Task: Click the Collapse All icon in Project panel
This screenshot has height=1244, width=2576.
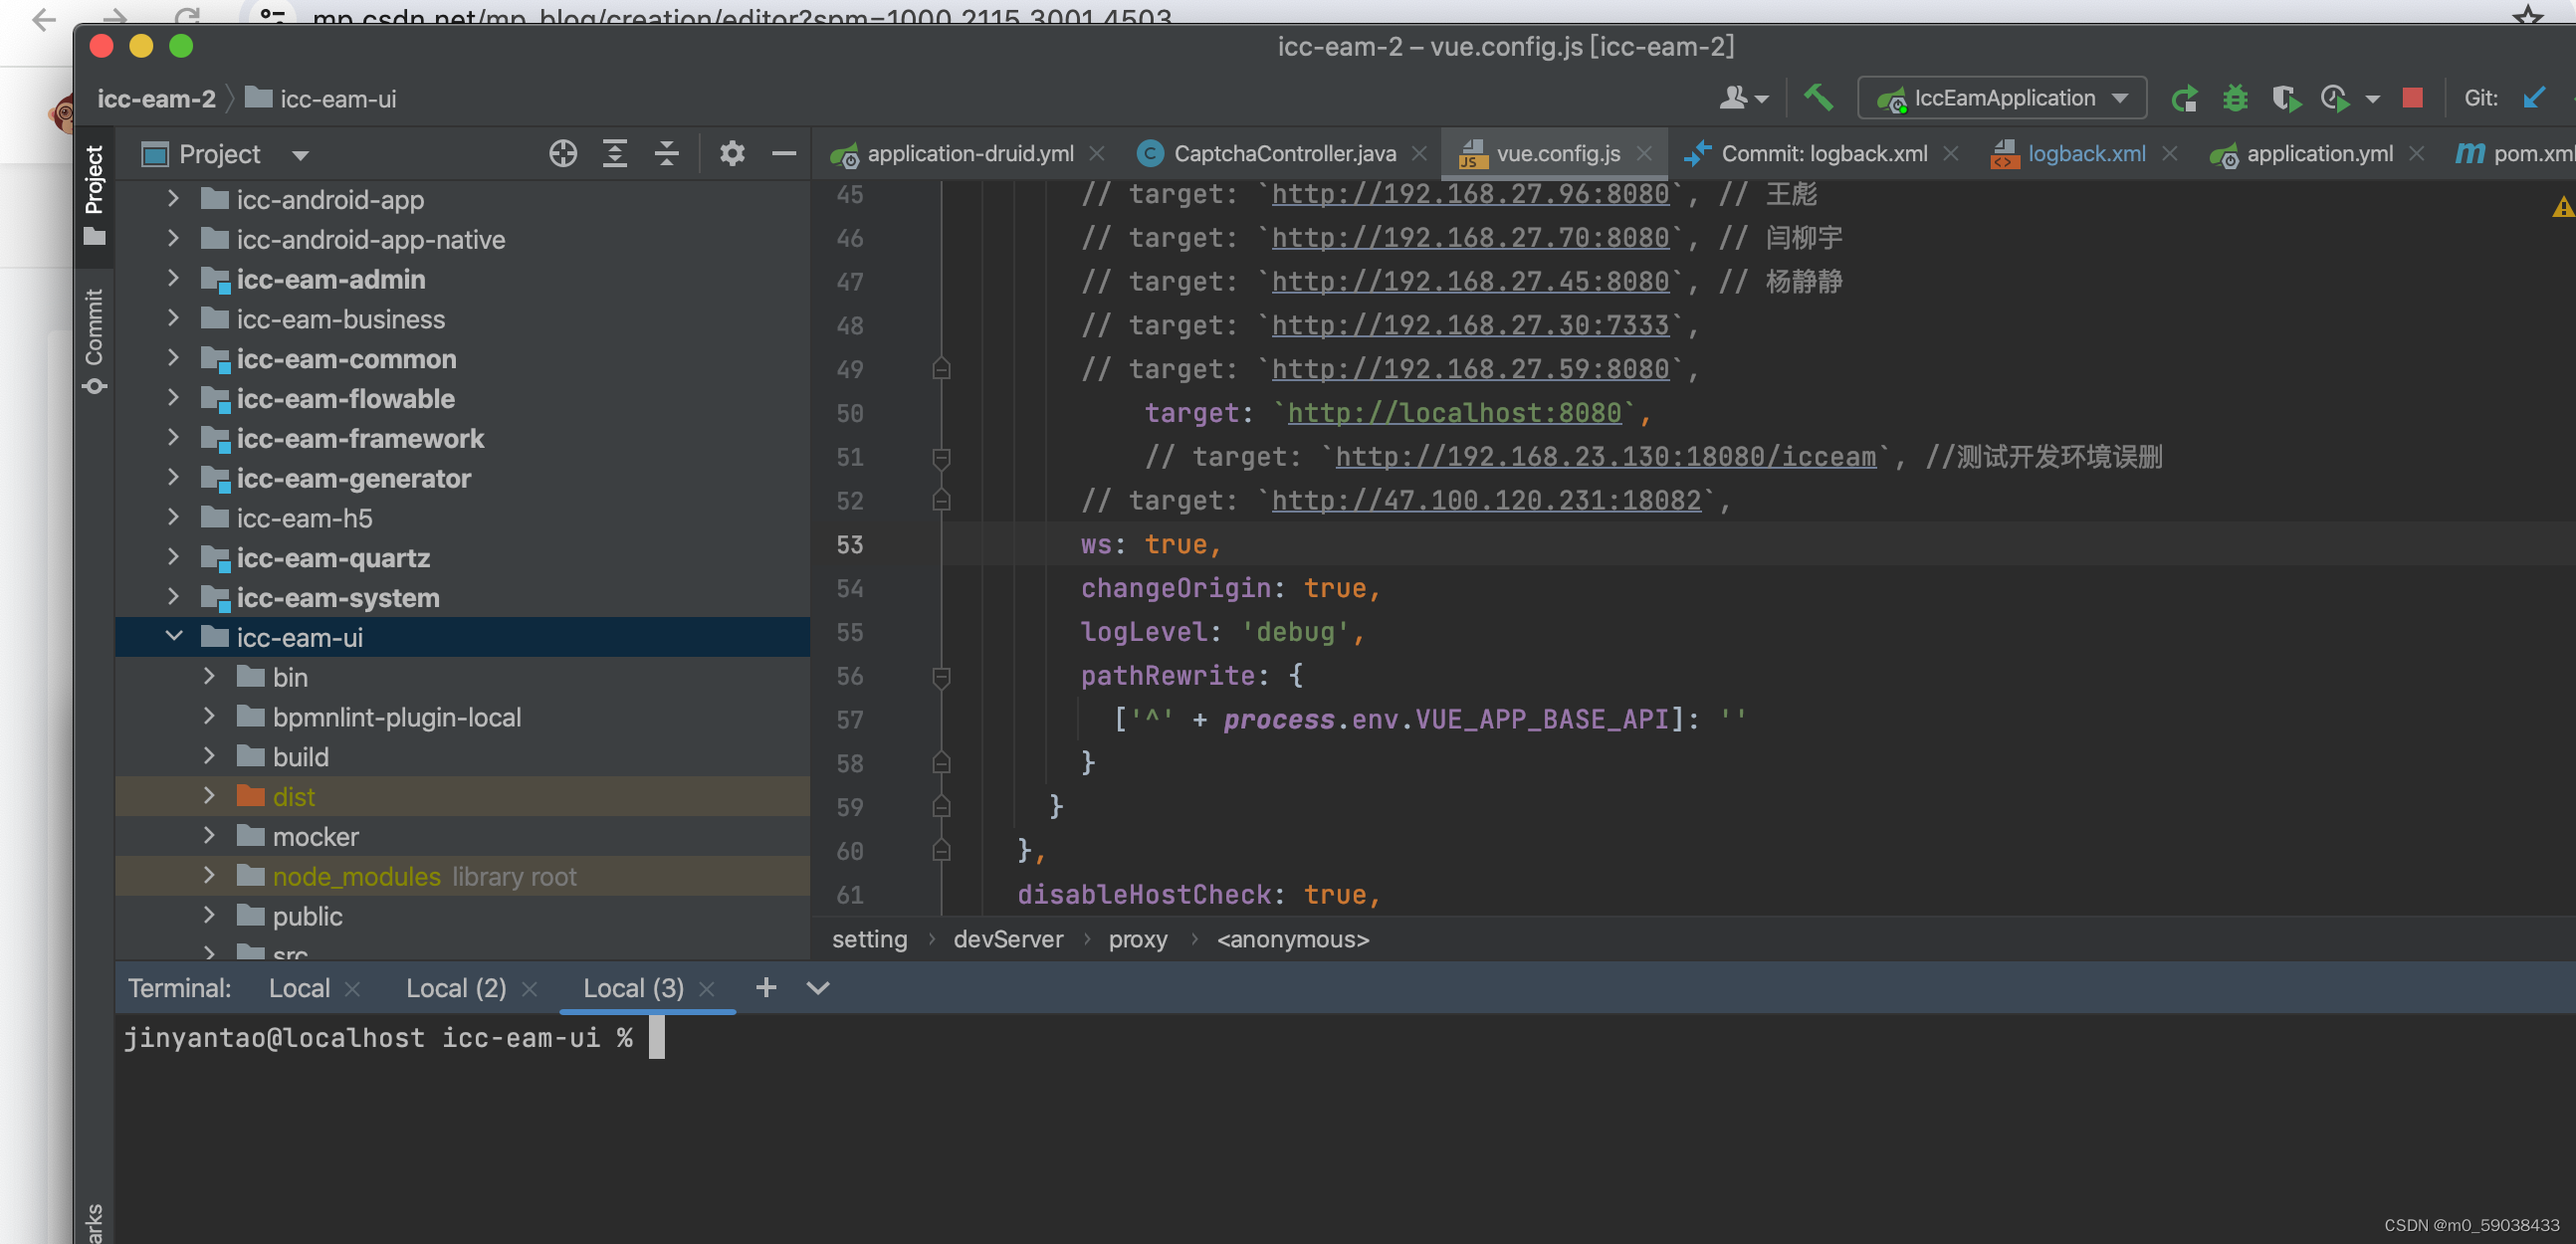Action: coord(667,153)
